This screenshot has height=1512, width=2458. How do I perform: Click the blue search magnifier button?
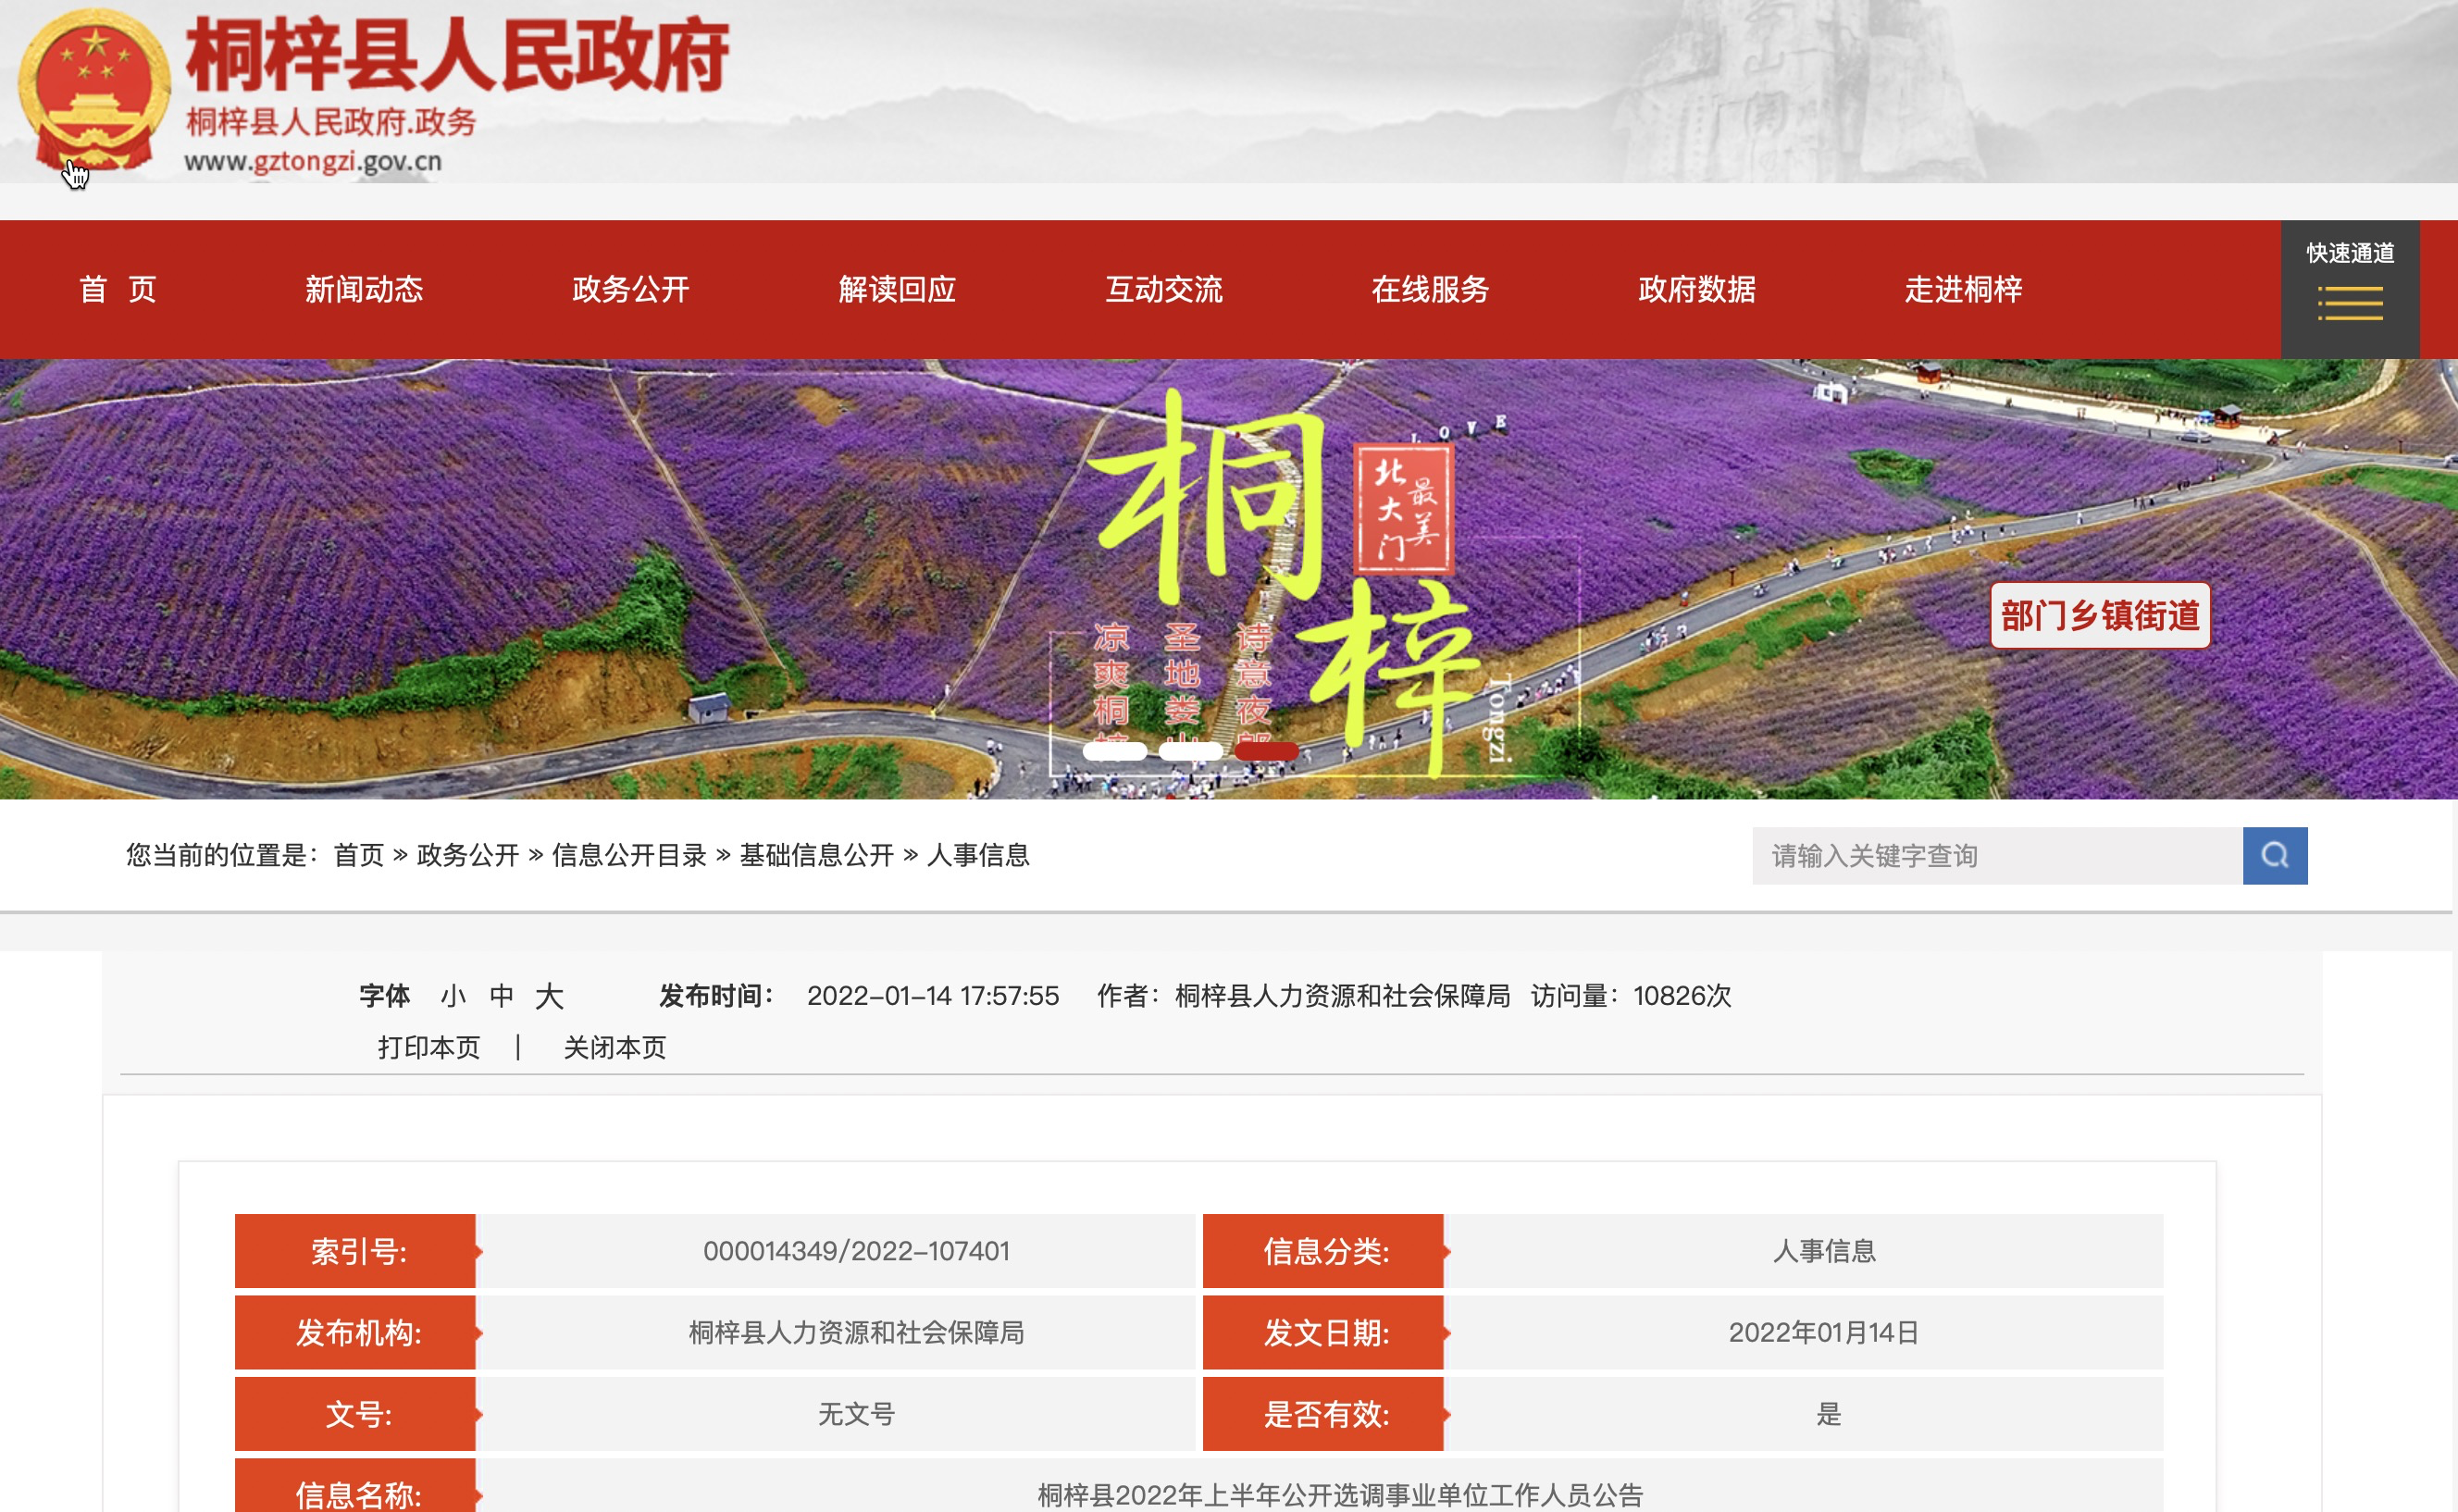(2274, 855)
